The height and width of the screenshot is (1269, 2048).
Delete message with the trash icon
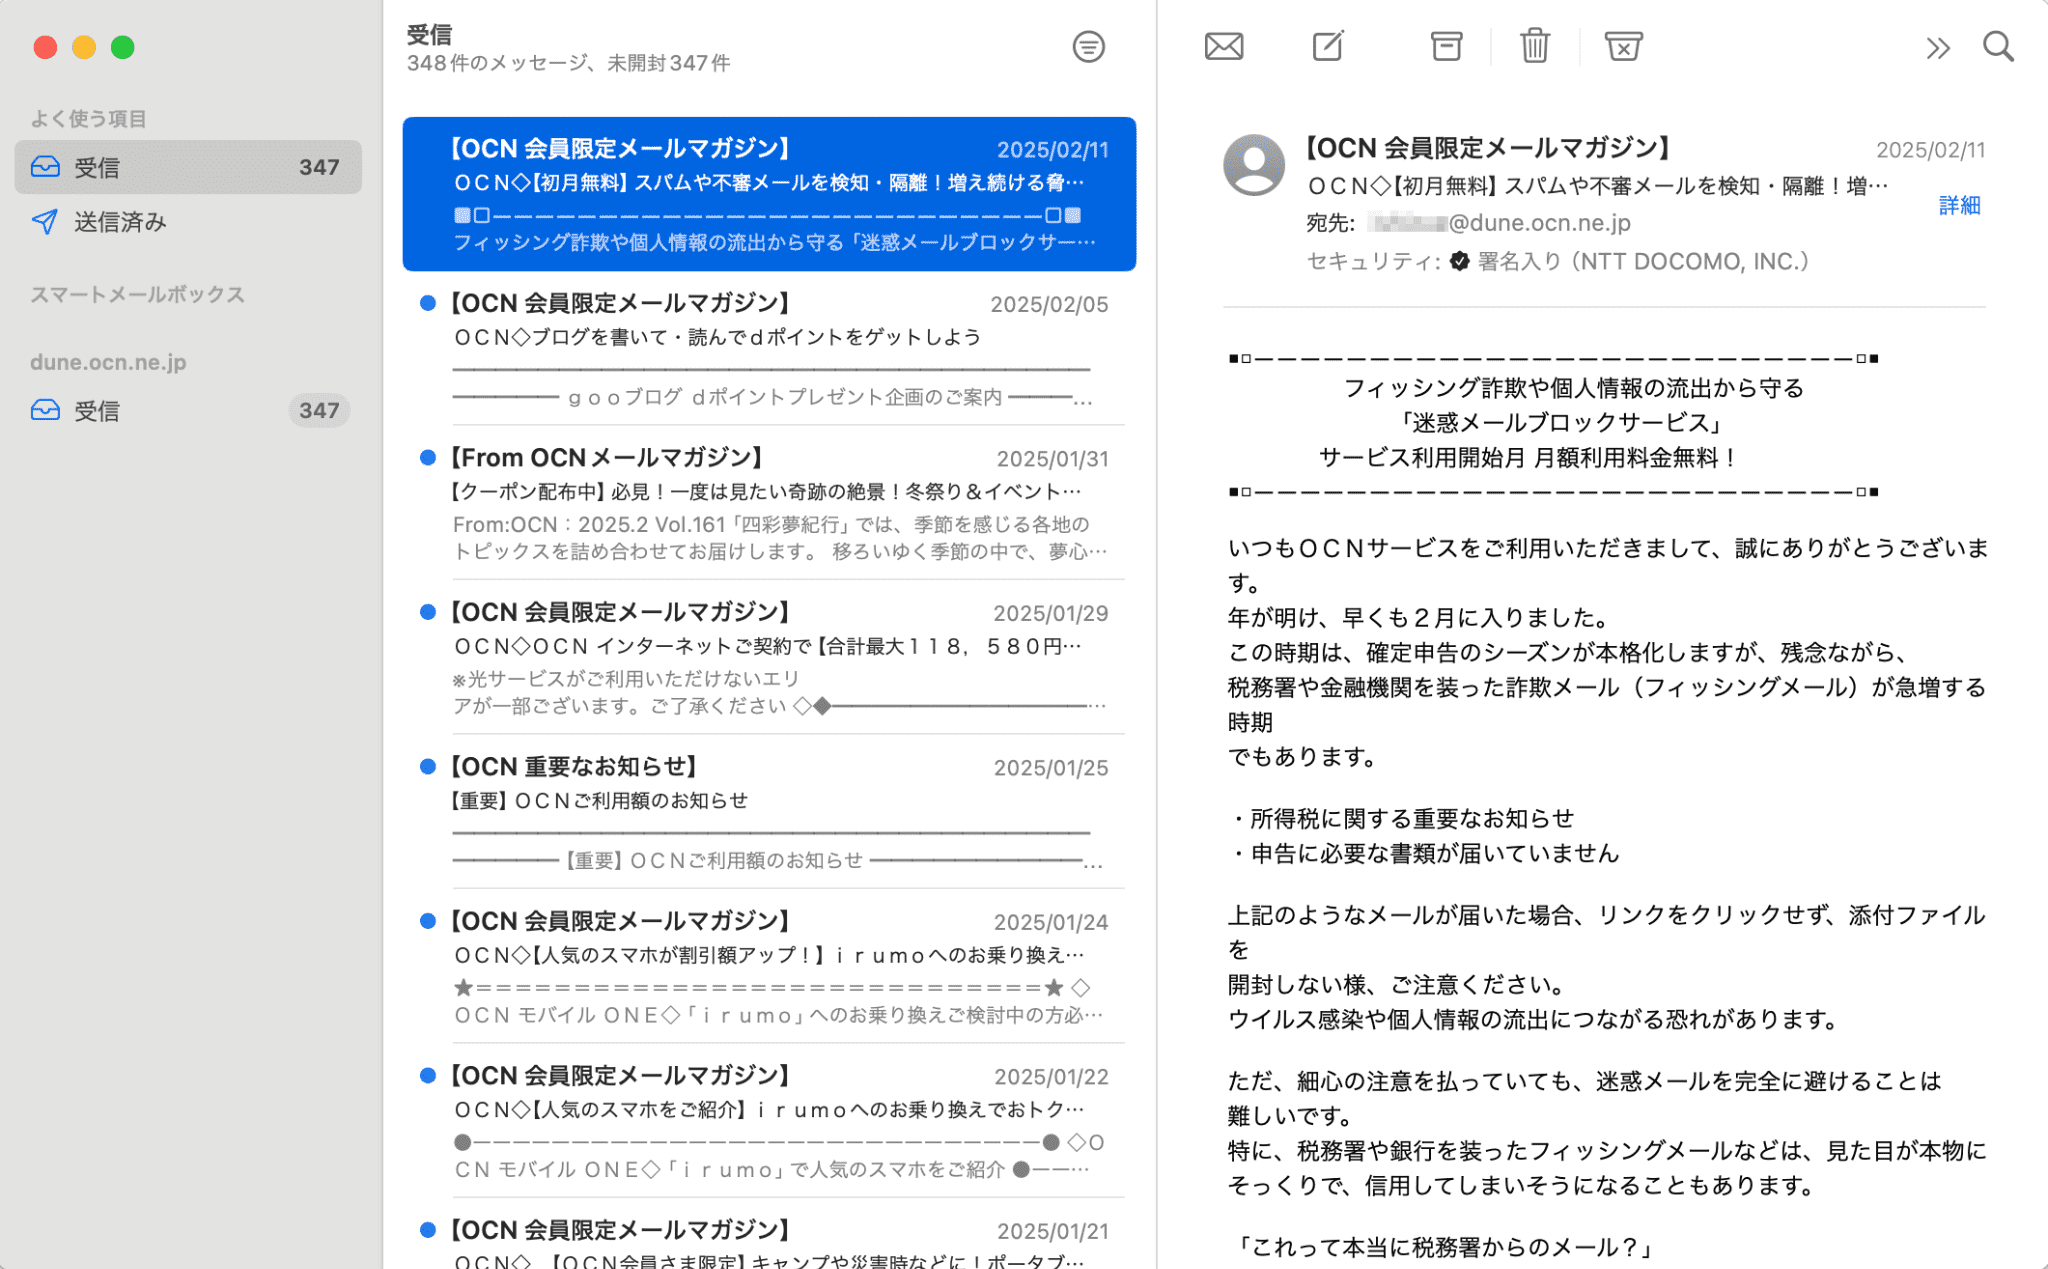click(1534, 46)
